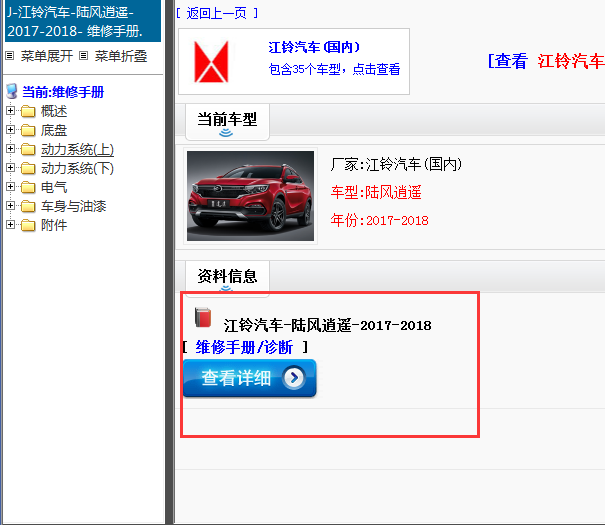Open the 底盘 section
This screenshot has height=525, width=605.
pyautogui.click(x=54, y=130)
